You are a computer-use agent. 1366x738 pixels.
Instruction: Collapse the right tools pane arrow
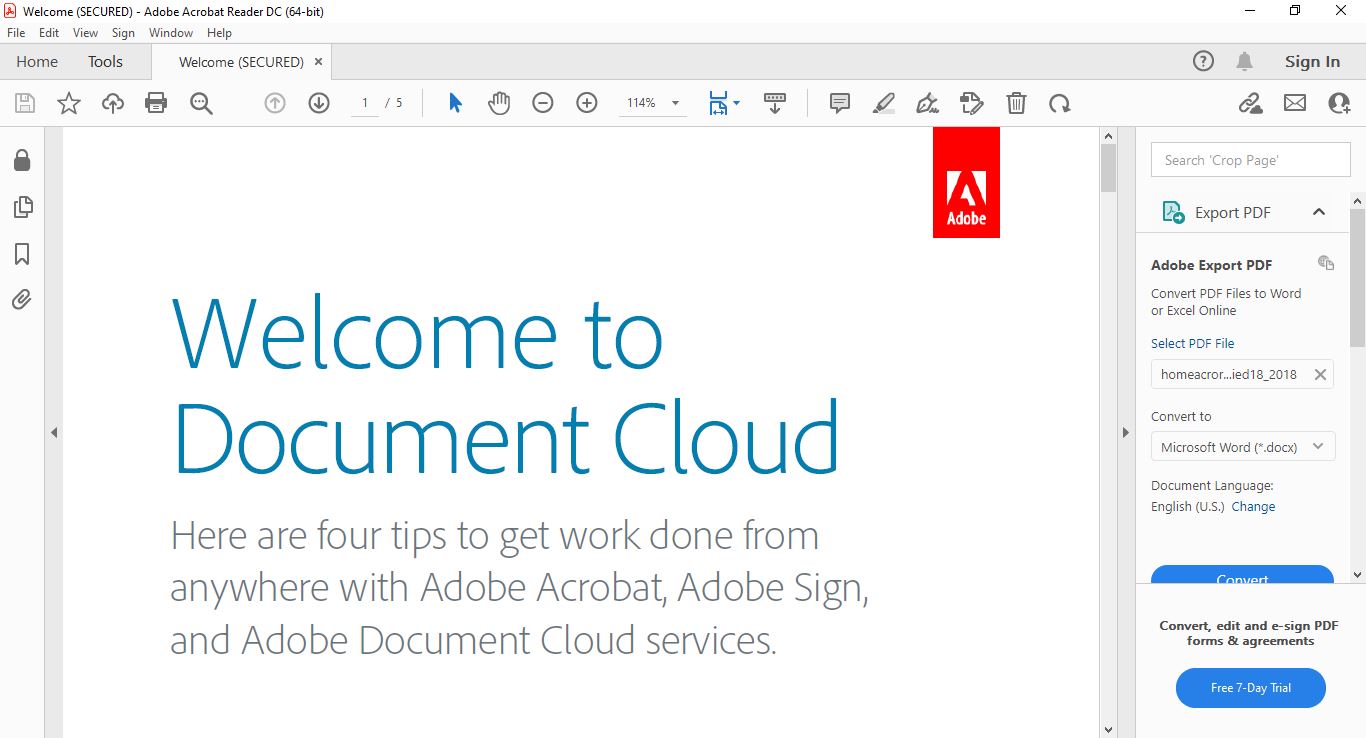point(1126,433)
